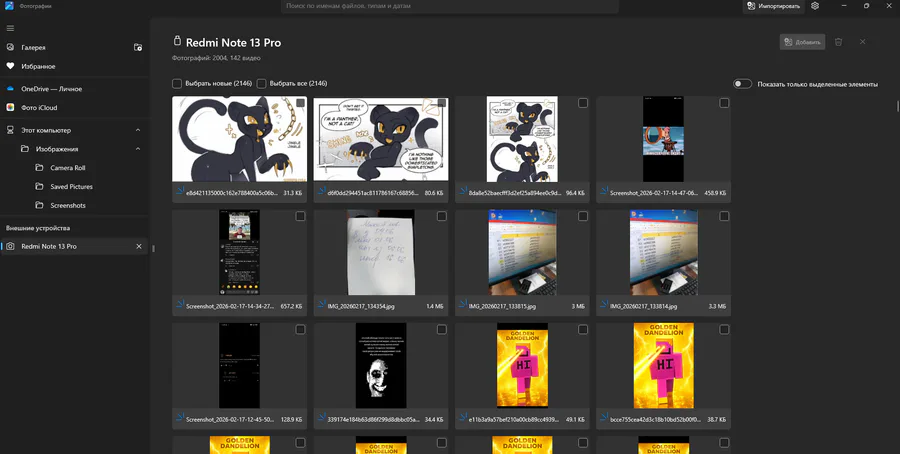Select checkbox on IMG_20260217_133815.jpg
The height and width of the screenshot is (454, 900).
pos(583,216)
